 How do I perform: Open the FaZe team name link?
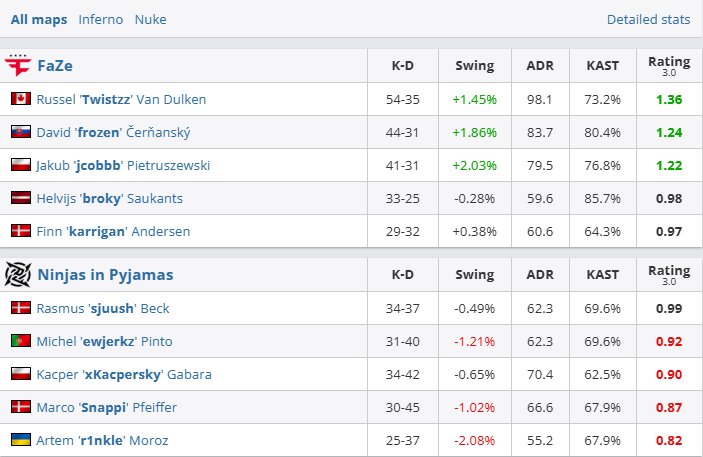[55, 66]
